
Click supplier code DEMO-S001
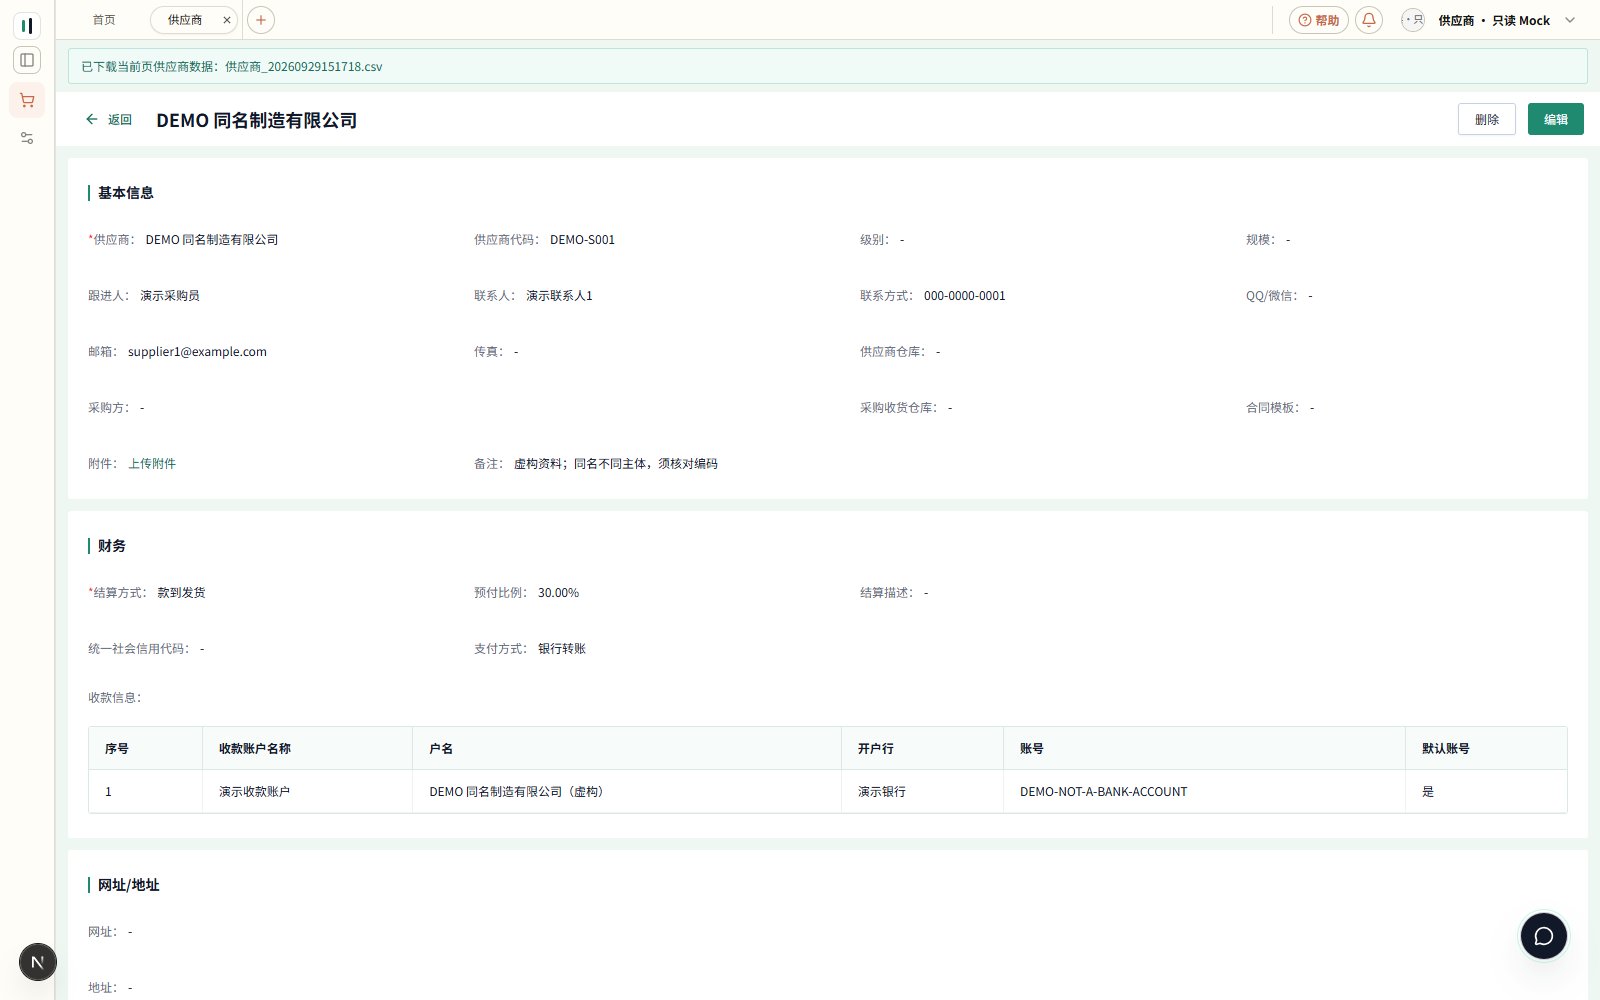click(582, 240)
